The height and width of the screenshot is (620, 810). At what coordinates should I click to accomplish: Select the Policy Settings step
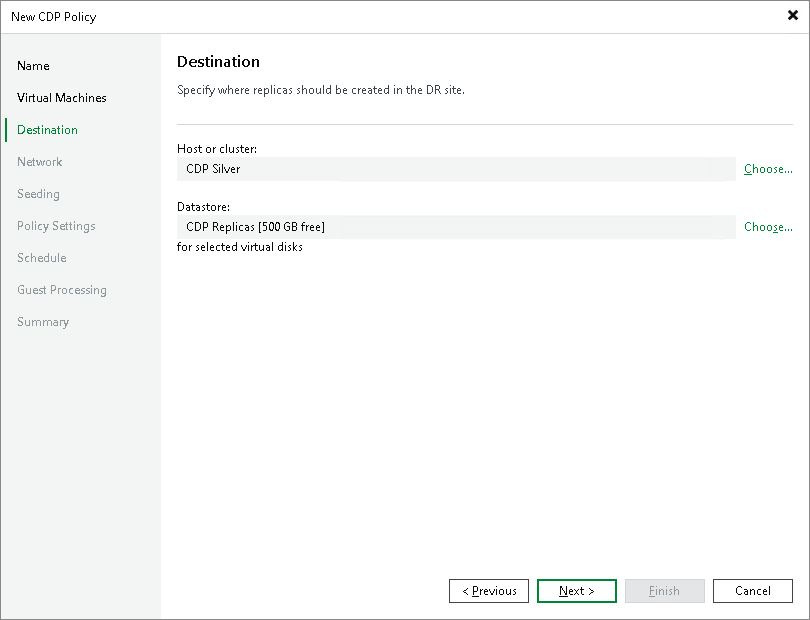coord(54,225)
